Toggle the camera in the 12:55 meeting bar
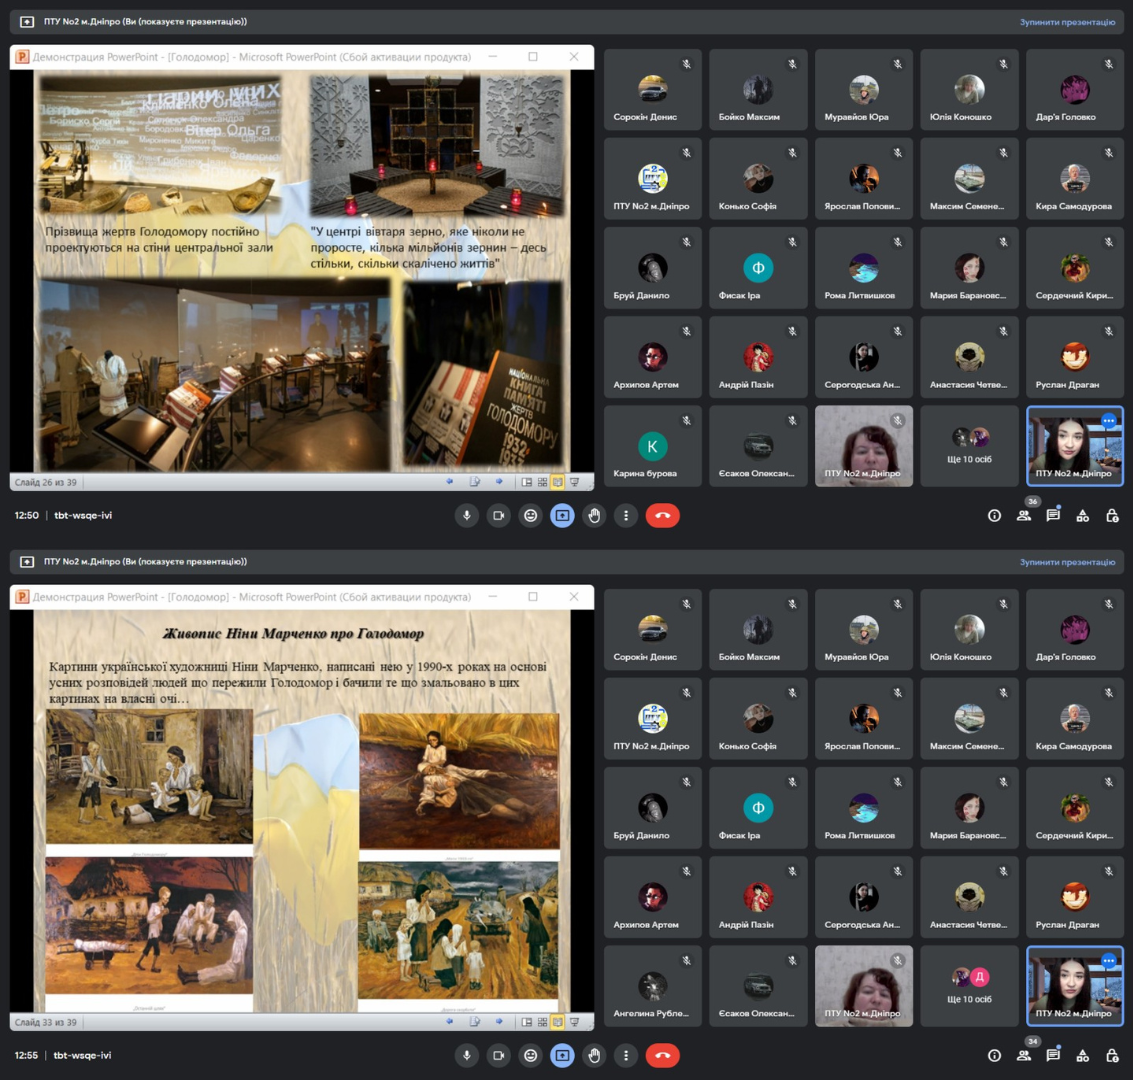Screen dimensions: 1133x1080 [x=499, y=1055]
